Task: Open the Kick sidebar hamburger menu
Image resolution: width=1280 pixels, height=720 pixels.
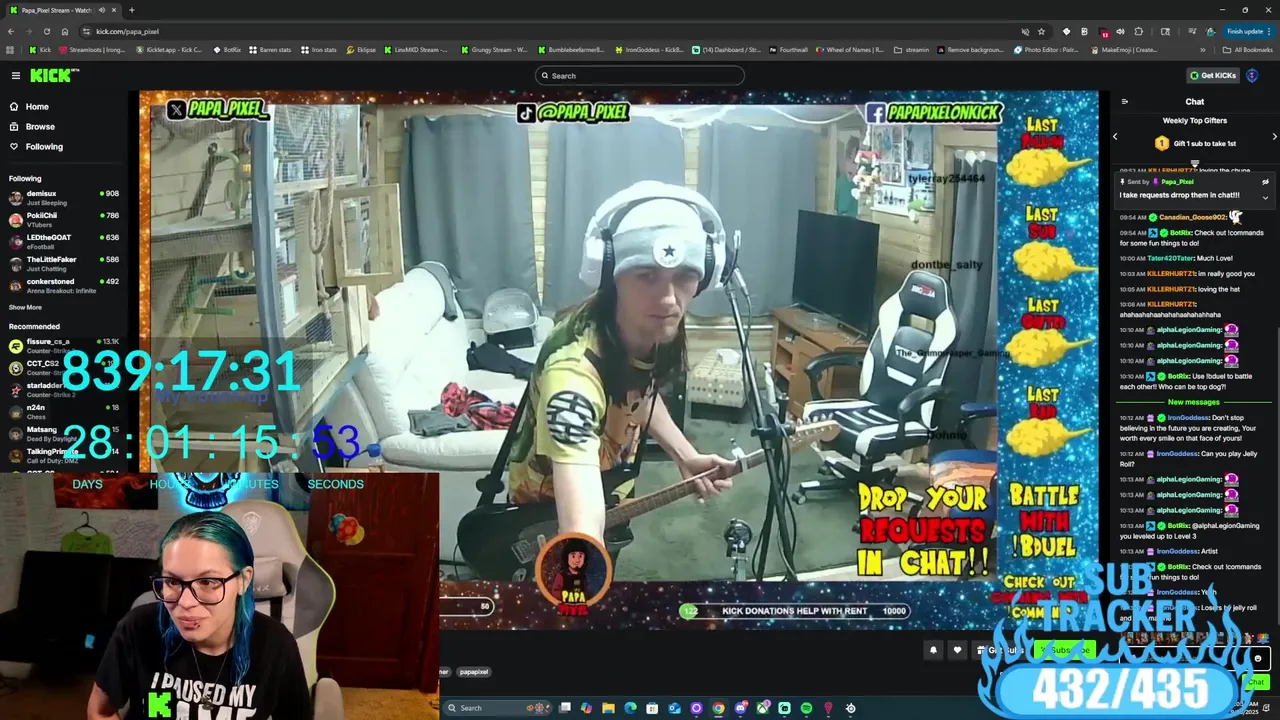Action: [x=15, y=75]
